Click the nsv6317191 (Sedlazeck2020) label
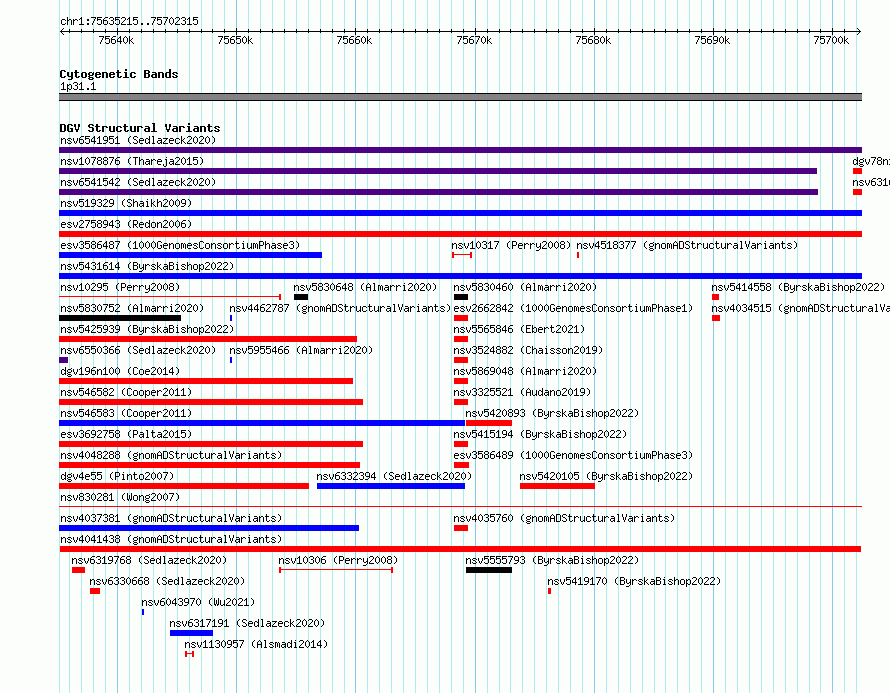This screenshot has height=693, width=890. pos(247,623)
